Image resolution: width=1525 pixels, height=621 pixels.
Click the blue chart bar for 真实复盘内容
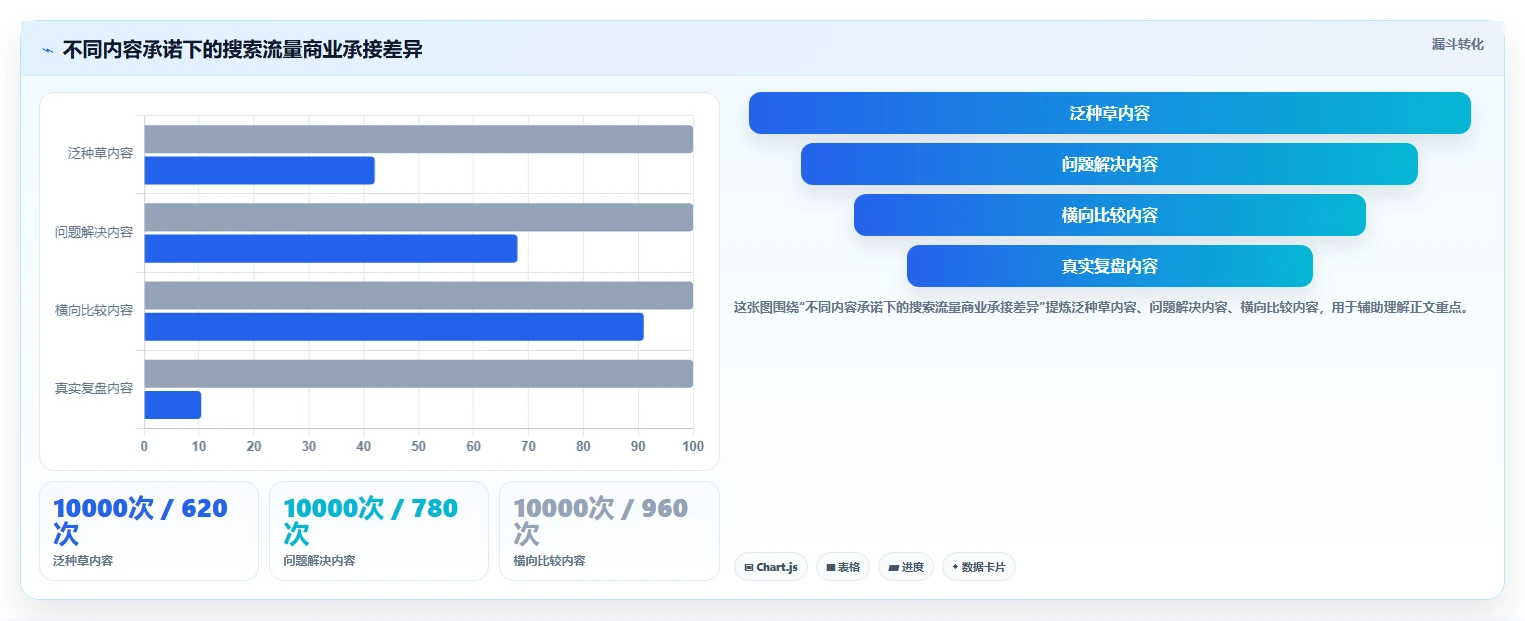172,405
